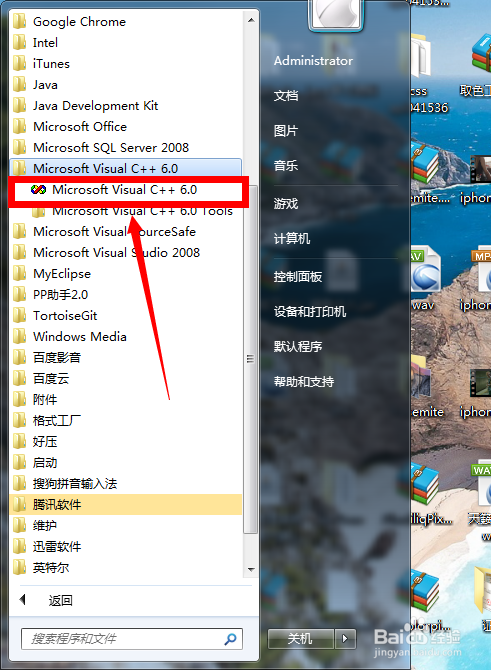This screenshot has width=491, height=670.
Task: Expand the 百度影音 folder
Action: pos(126,357)
